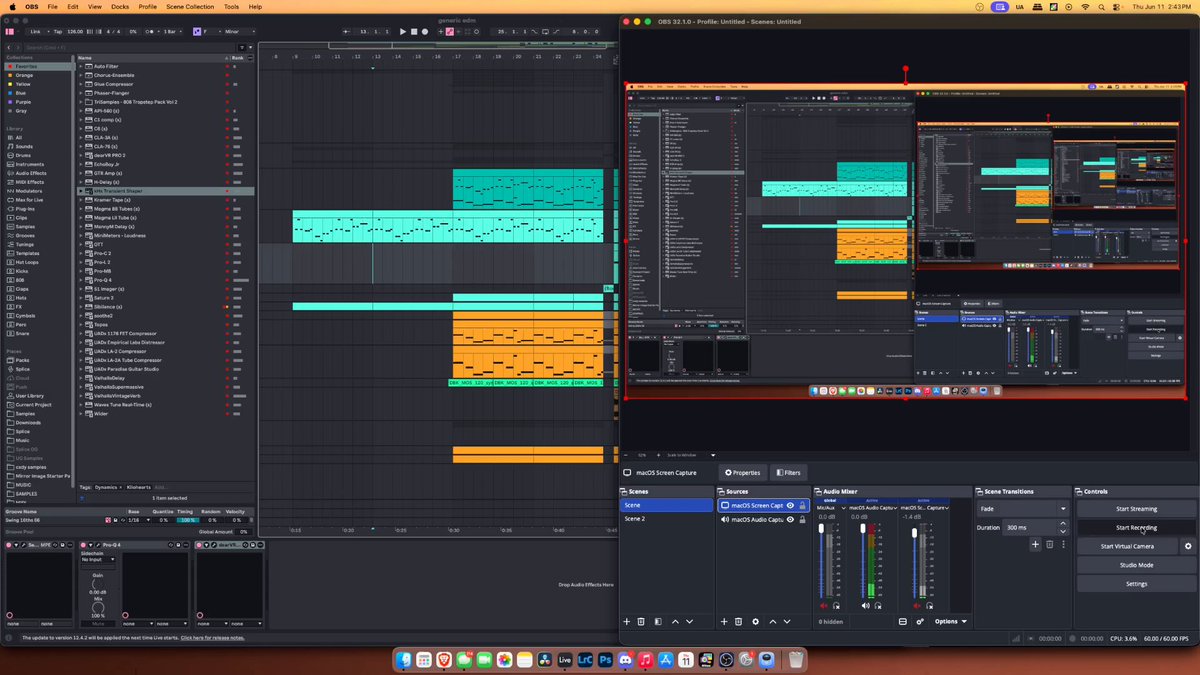Image resolution: width=1200 pixels, height=675 pixels.
Task: Open the Minor scale dropdown in Ableton
Action: 238,32
